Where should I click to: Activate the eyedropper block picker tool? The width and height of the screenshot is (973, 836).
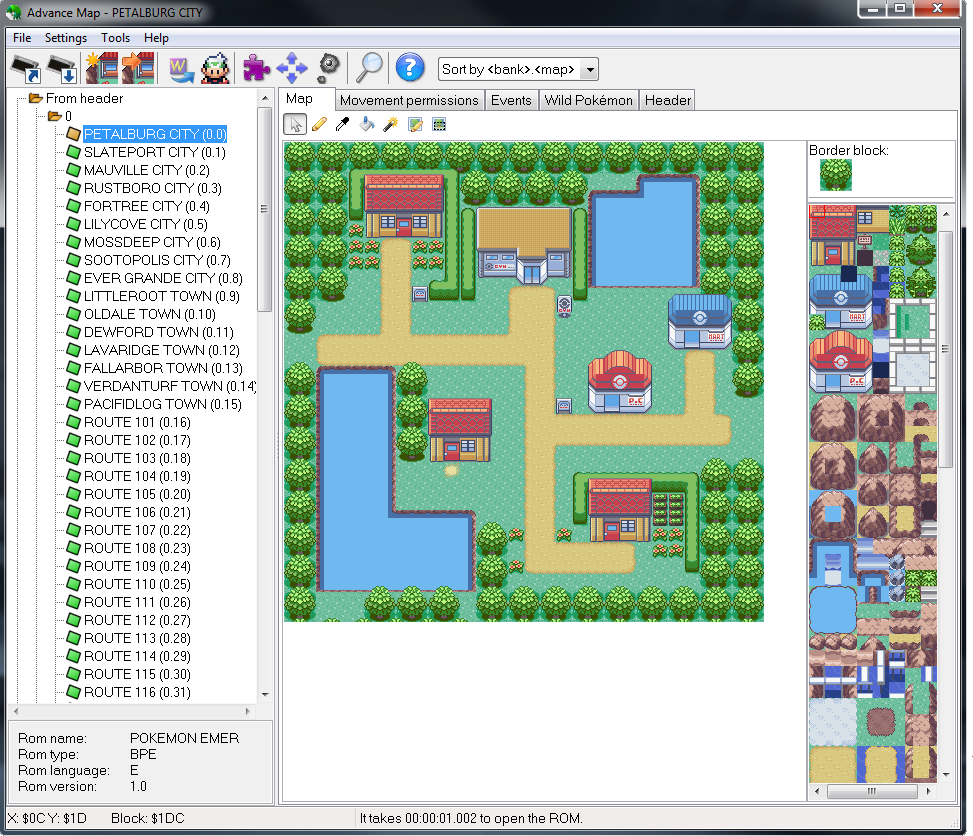pos(343,124)
